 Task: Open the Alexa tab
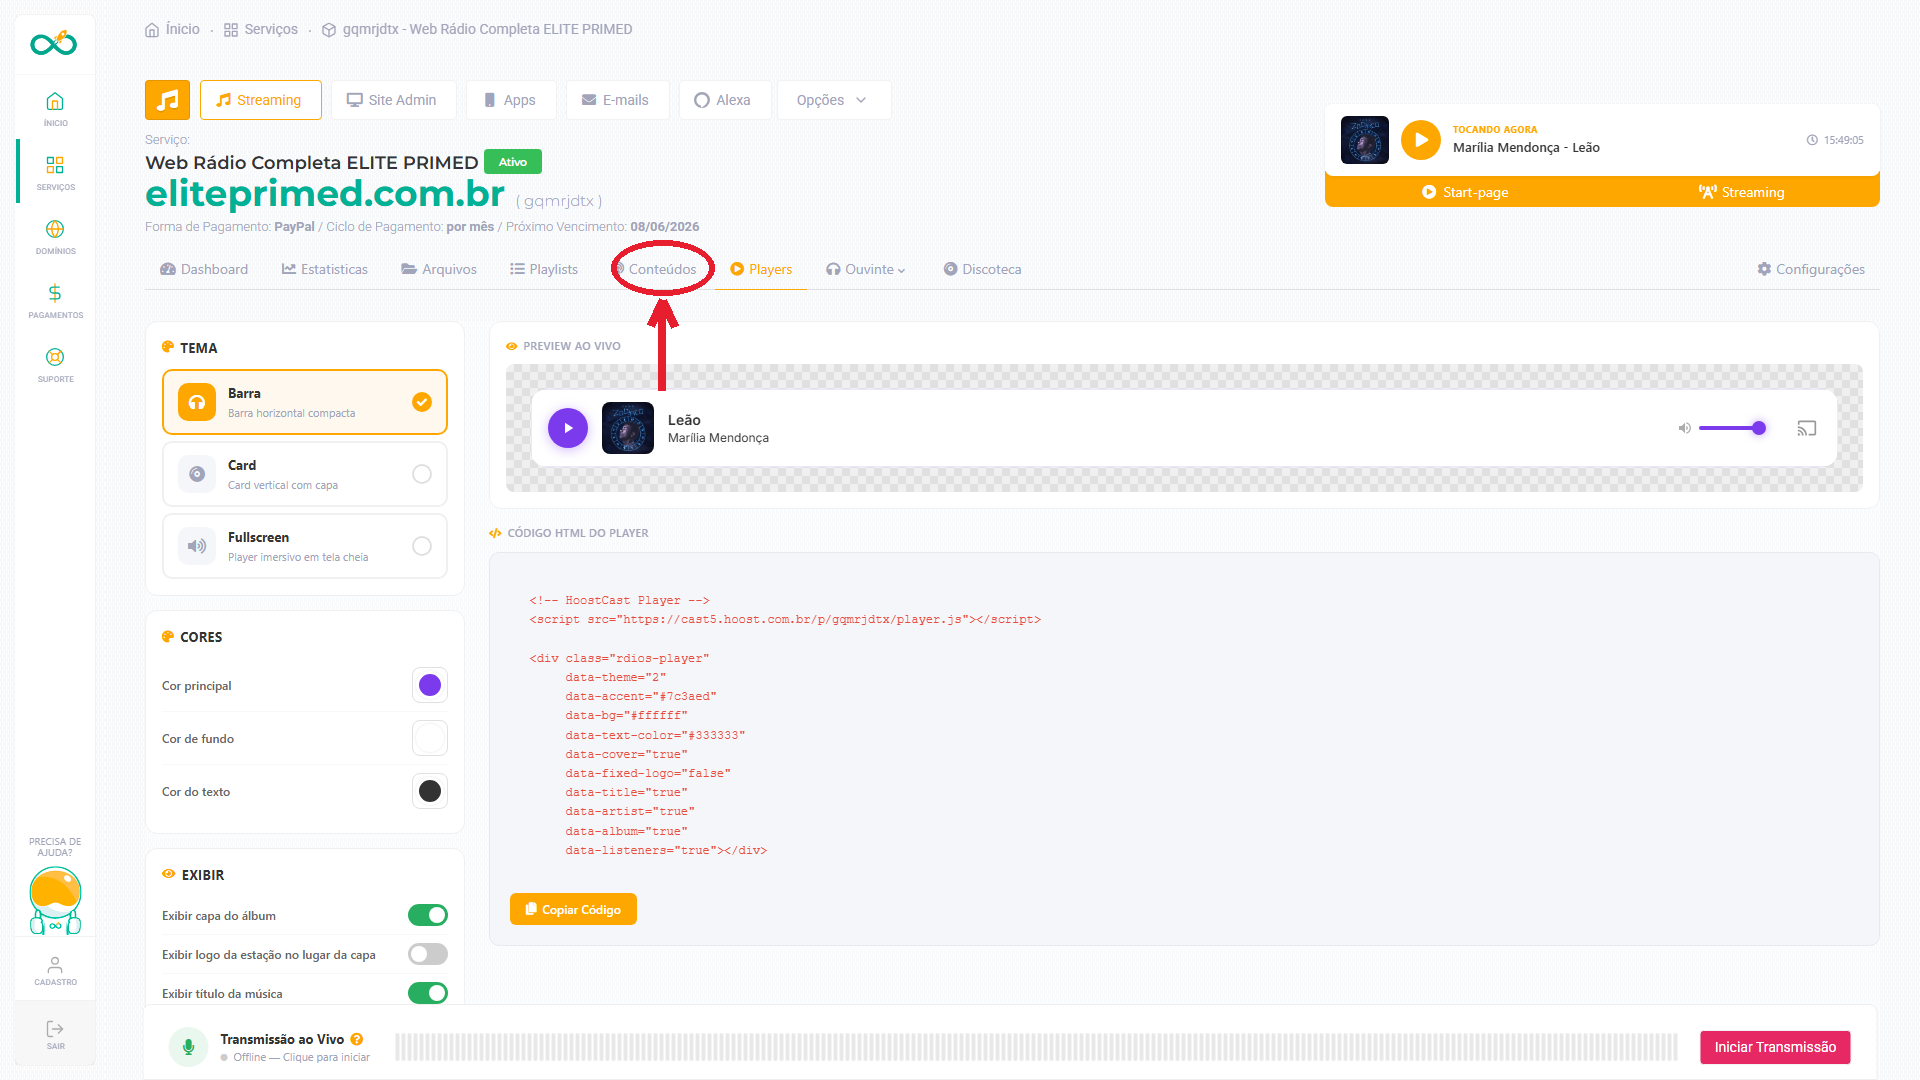pyautogui.click(x=724, y=100)
